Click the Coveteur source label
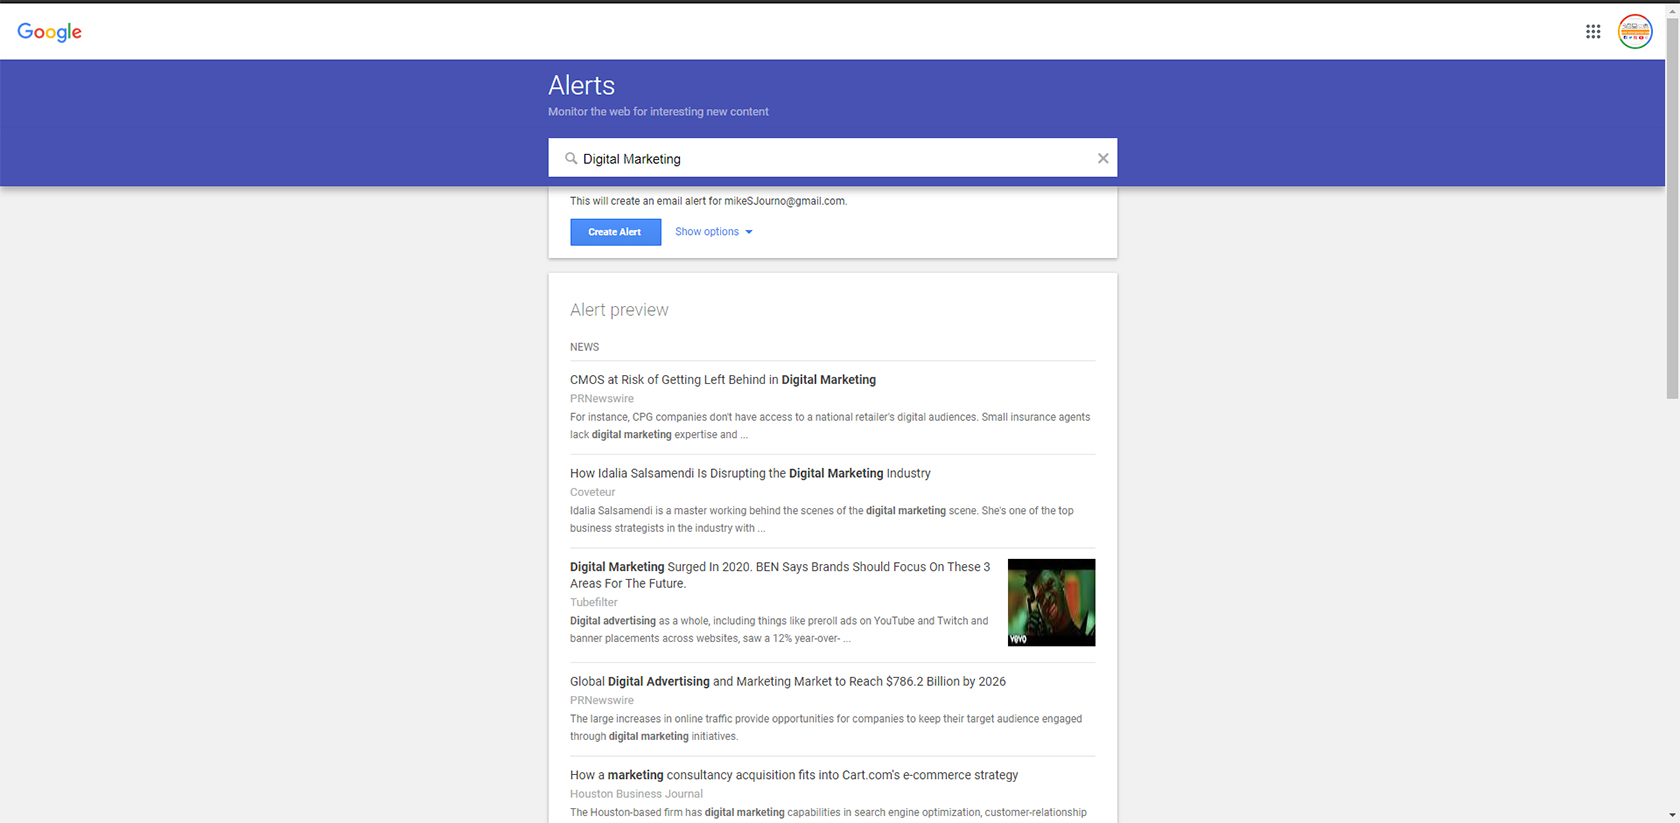The image size is (1680, 823). point(592,492)
